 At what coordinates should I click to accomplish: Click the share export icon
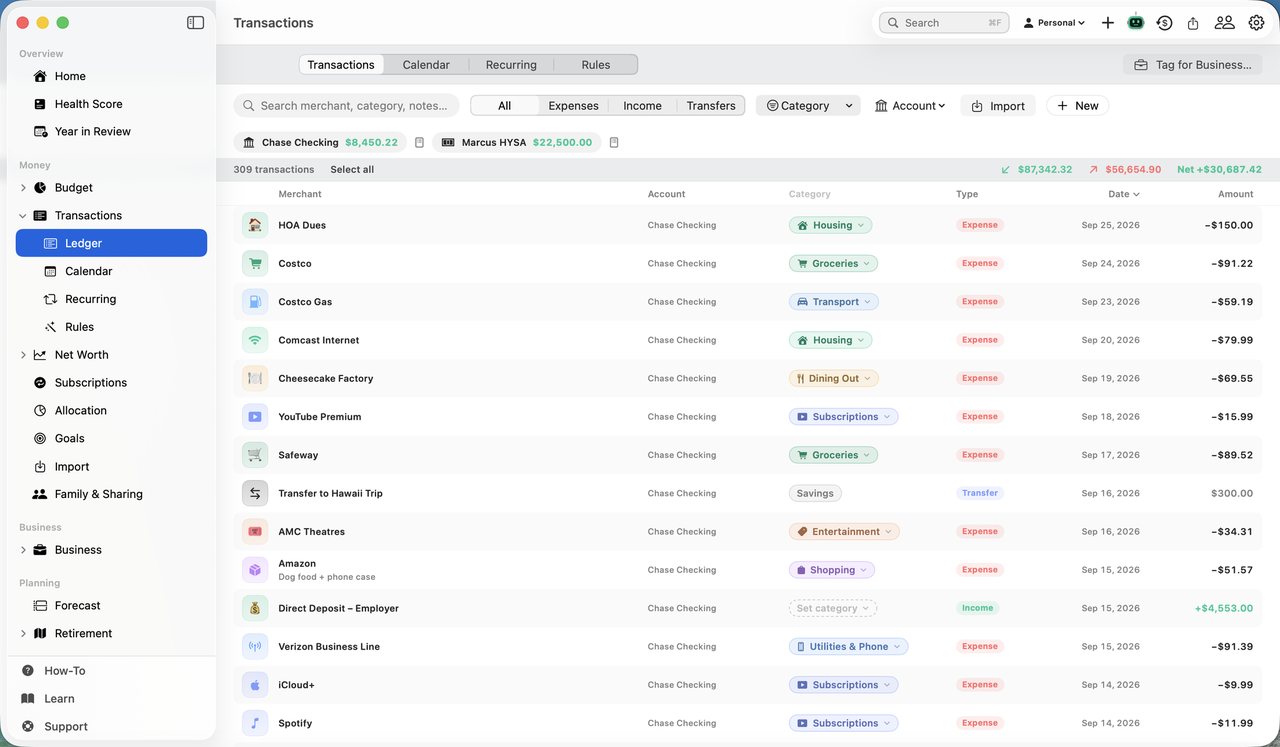point(1193,22)
